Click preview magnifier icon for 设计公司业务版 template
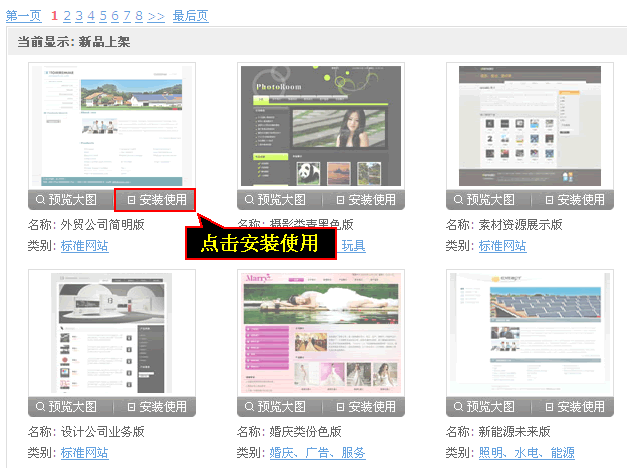Viewport: 627px width, 468px height. click(x=41, y=407)
